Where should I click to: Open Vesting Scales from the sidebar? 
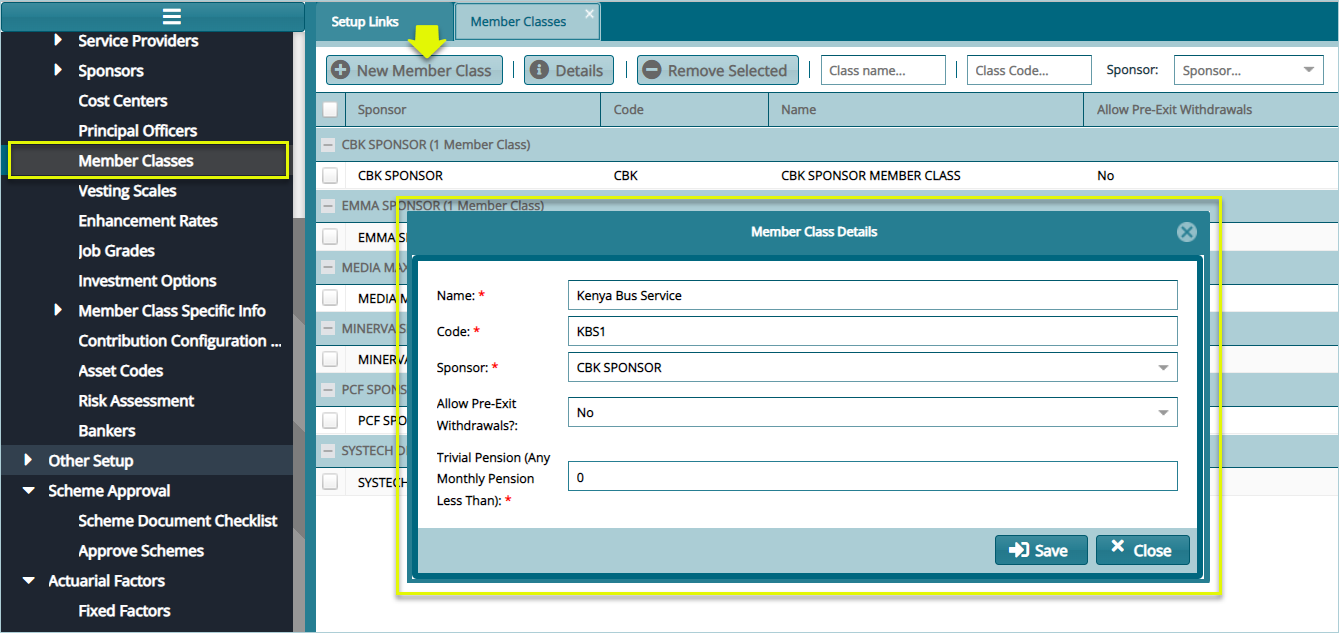tap(127, 191)
